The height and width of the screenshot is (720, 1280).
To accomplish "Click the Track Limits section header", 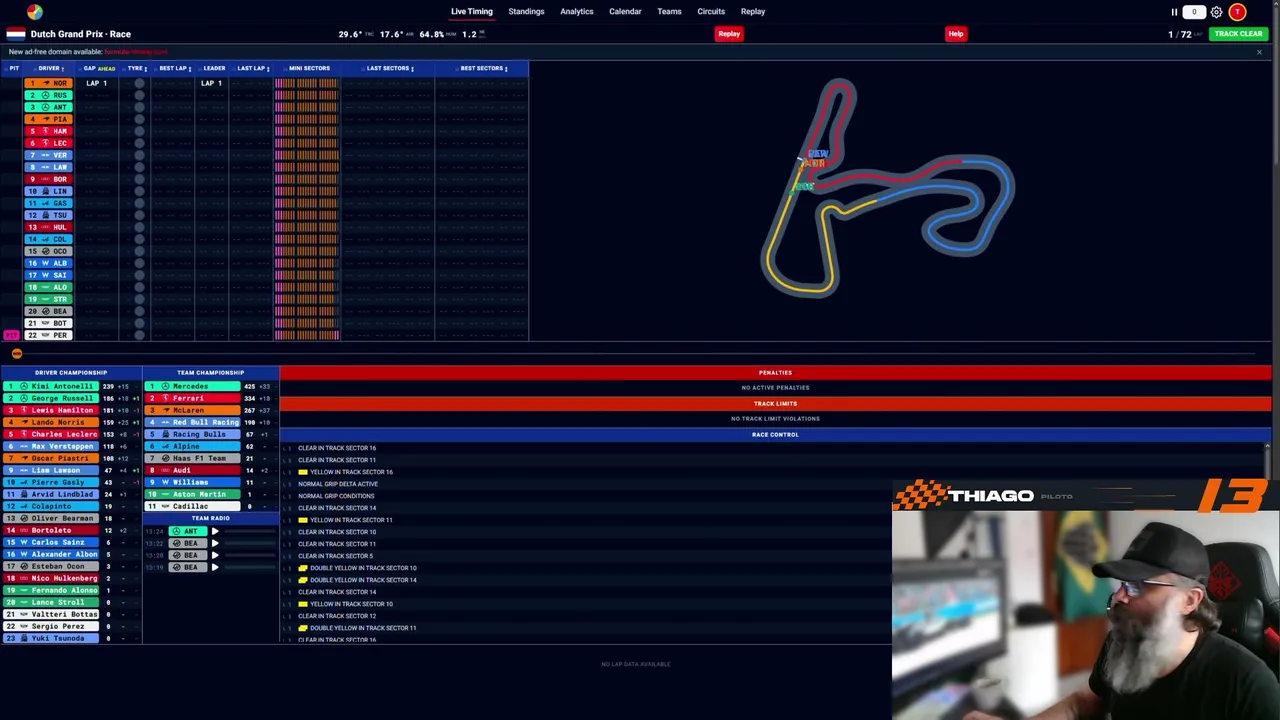I will click(x=775, y=404).
